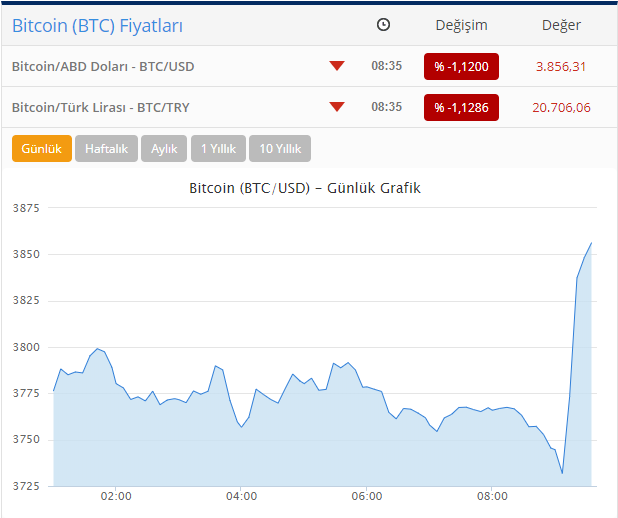Click the % -1,1200 change badge
The height and width of the screenshot is (518, 618).
pos(461,67)
